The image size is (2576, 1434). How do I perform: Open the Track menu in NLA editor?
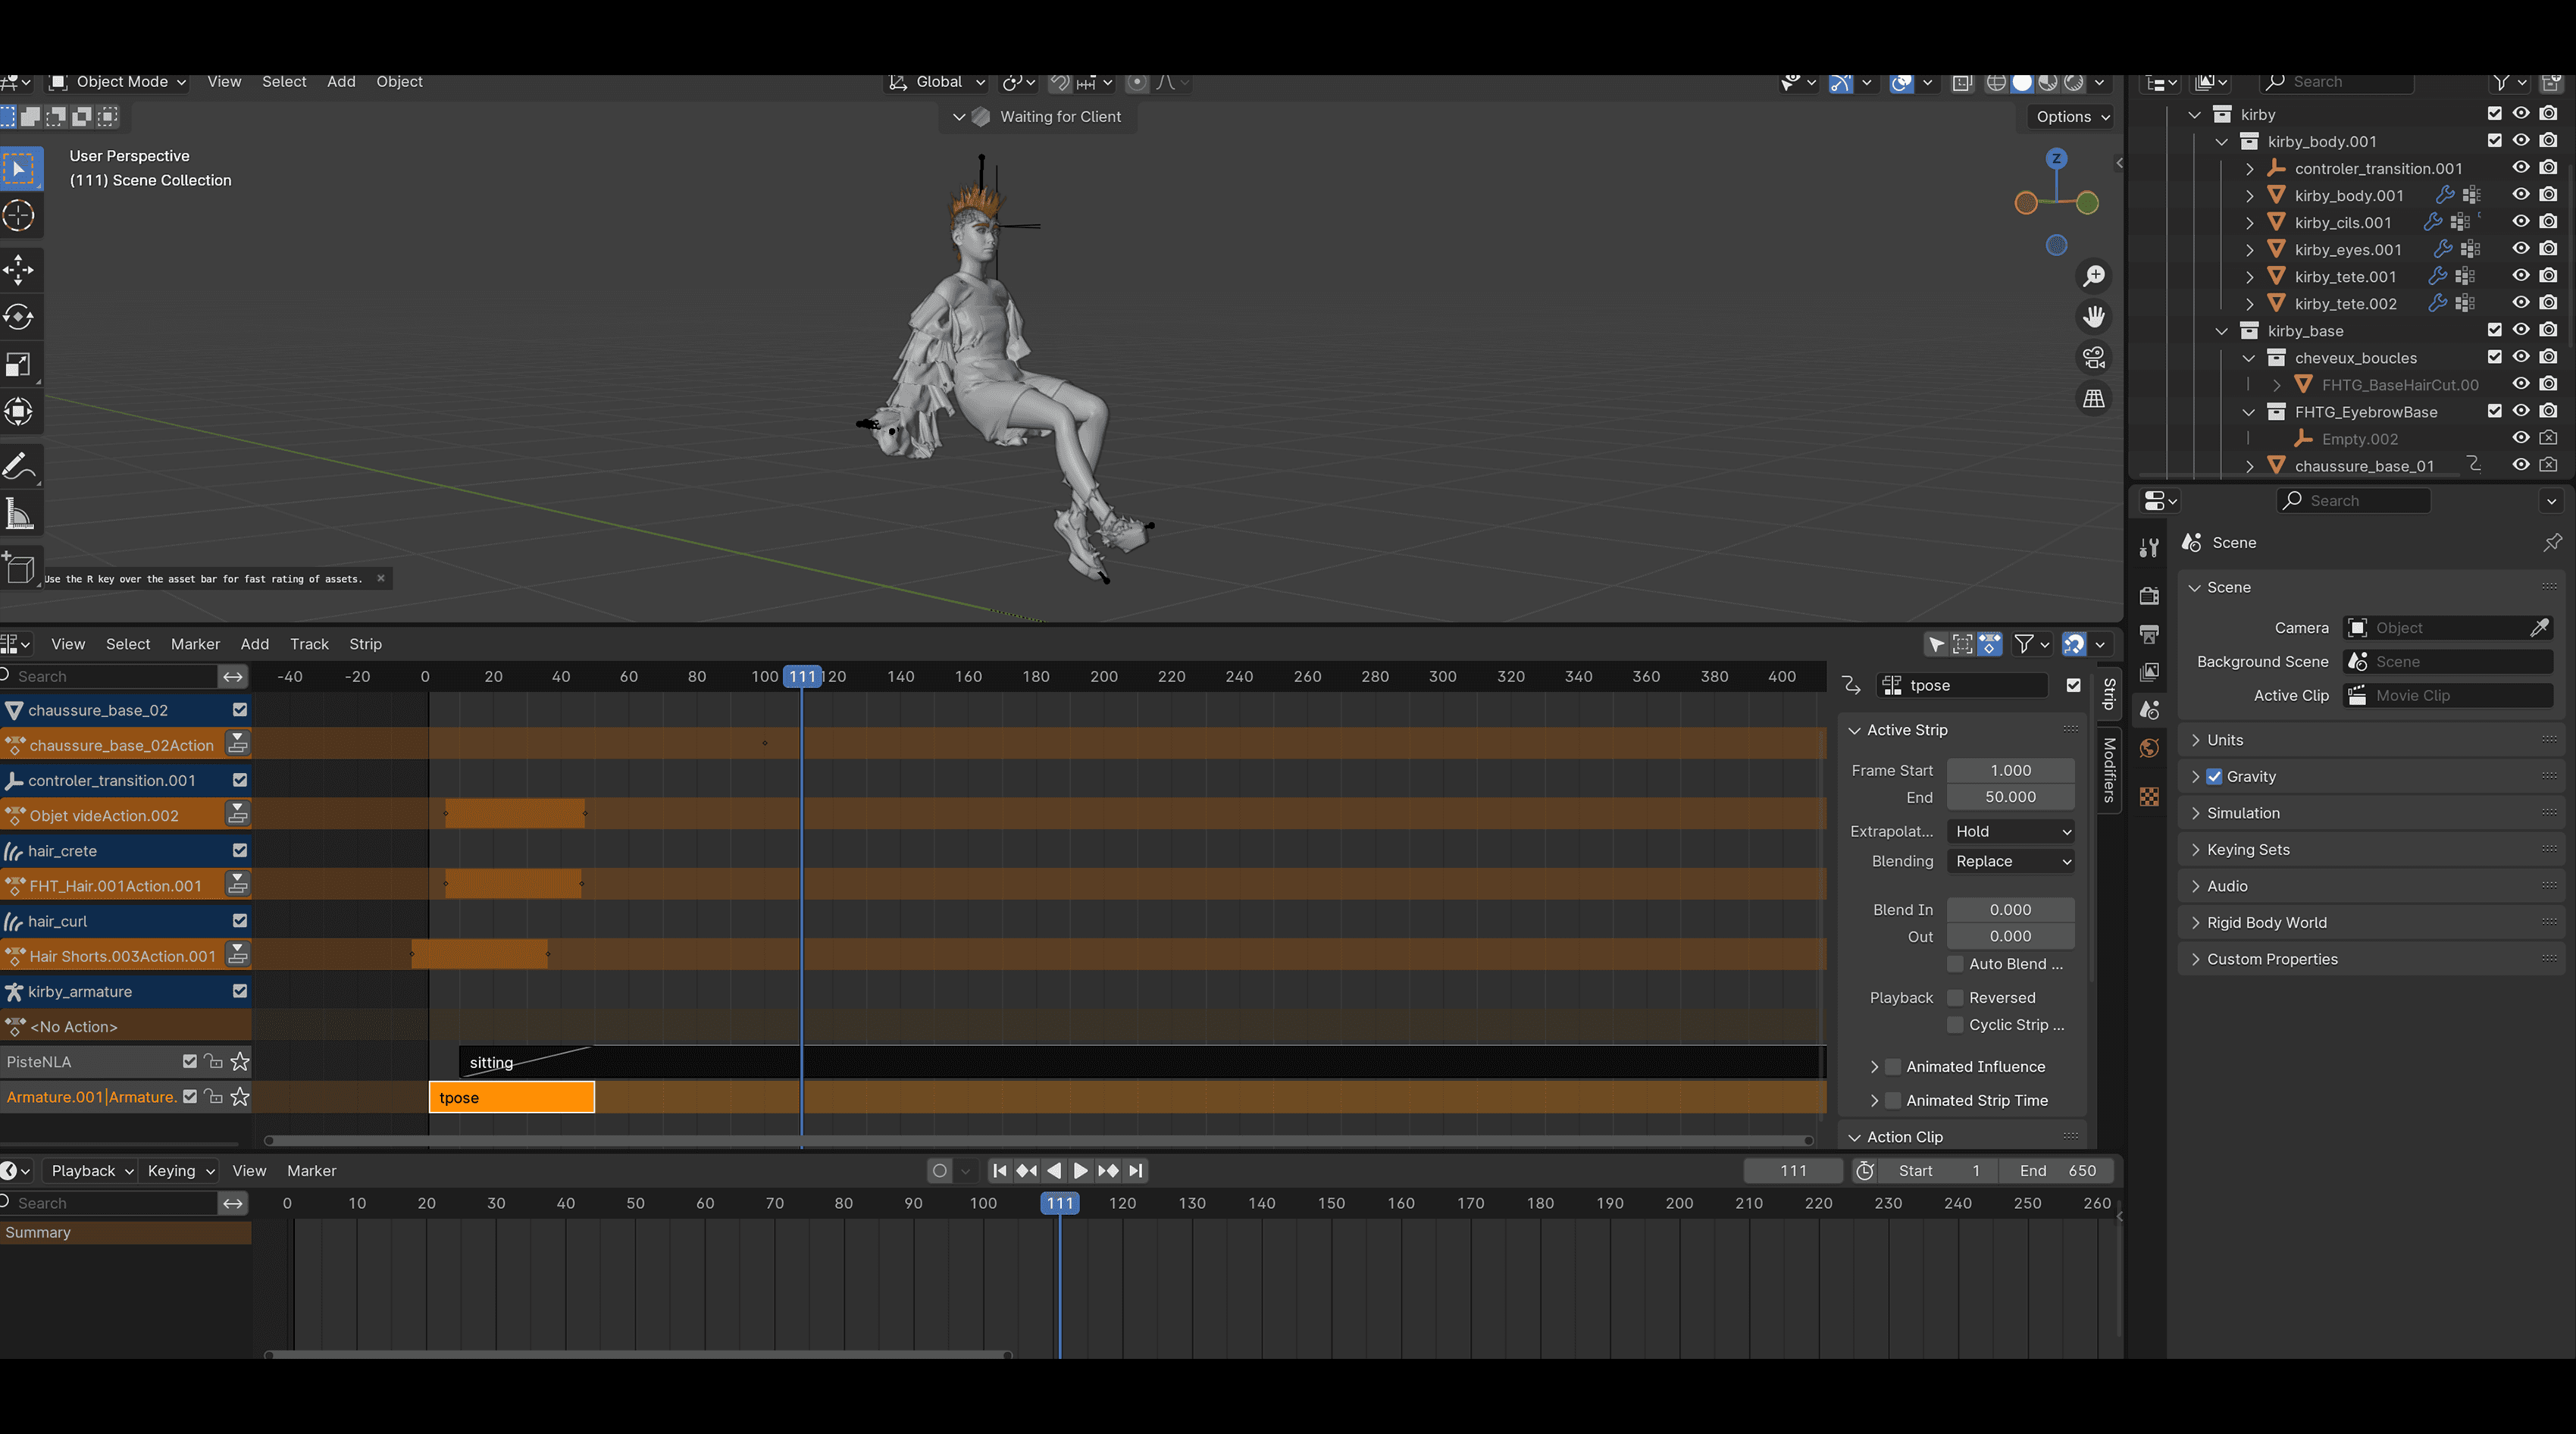tap(309, 644)
